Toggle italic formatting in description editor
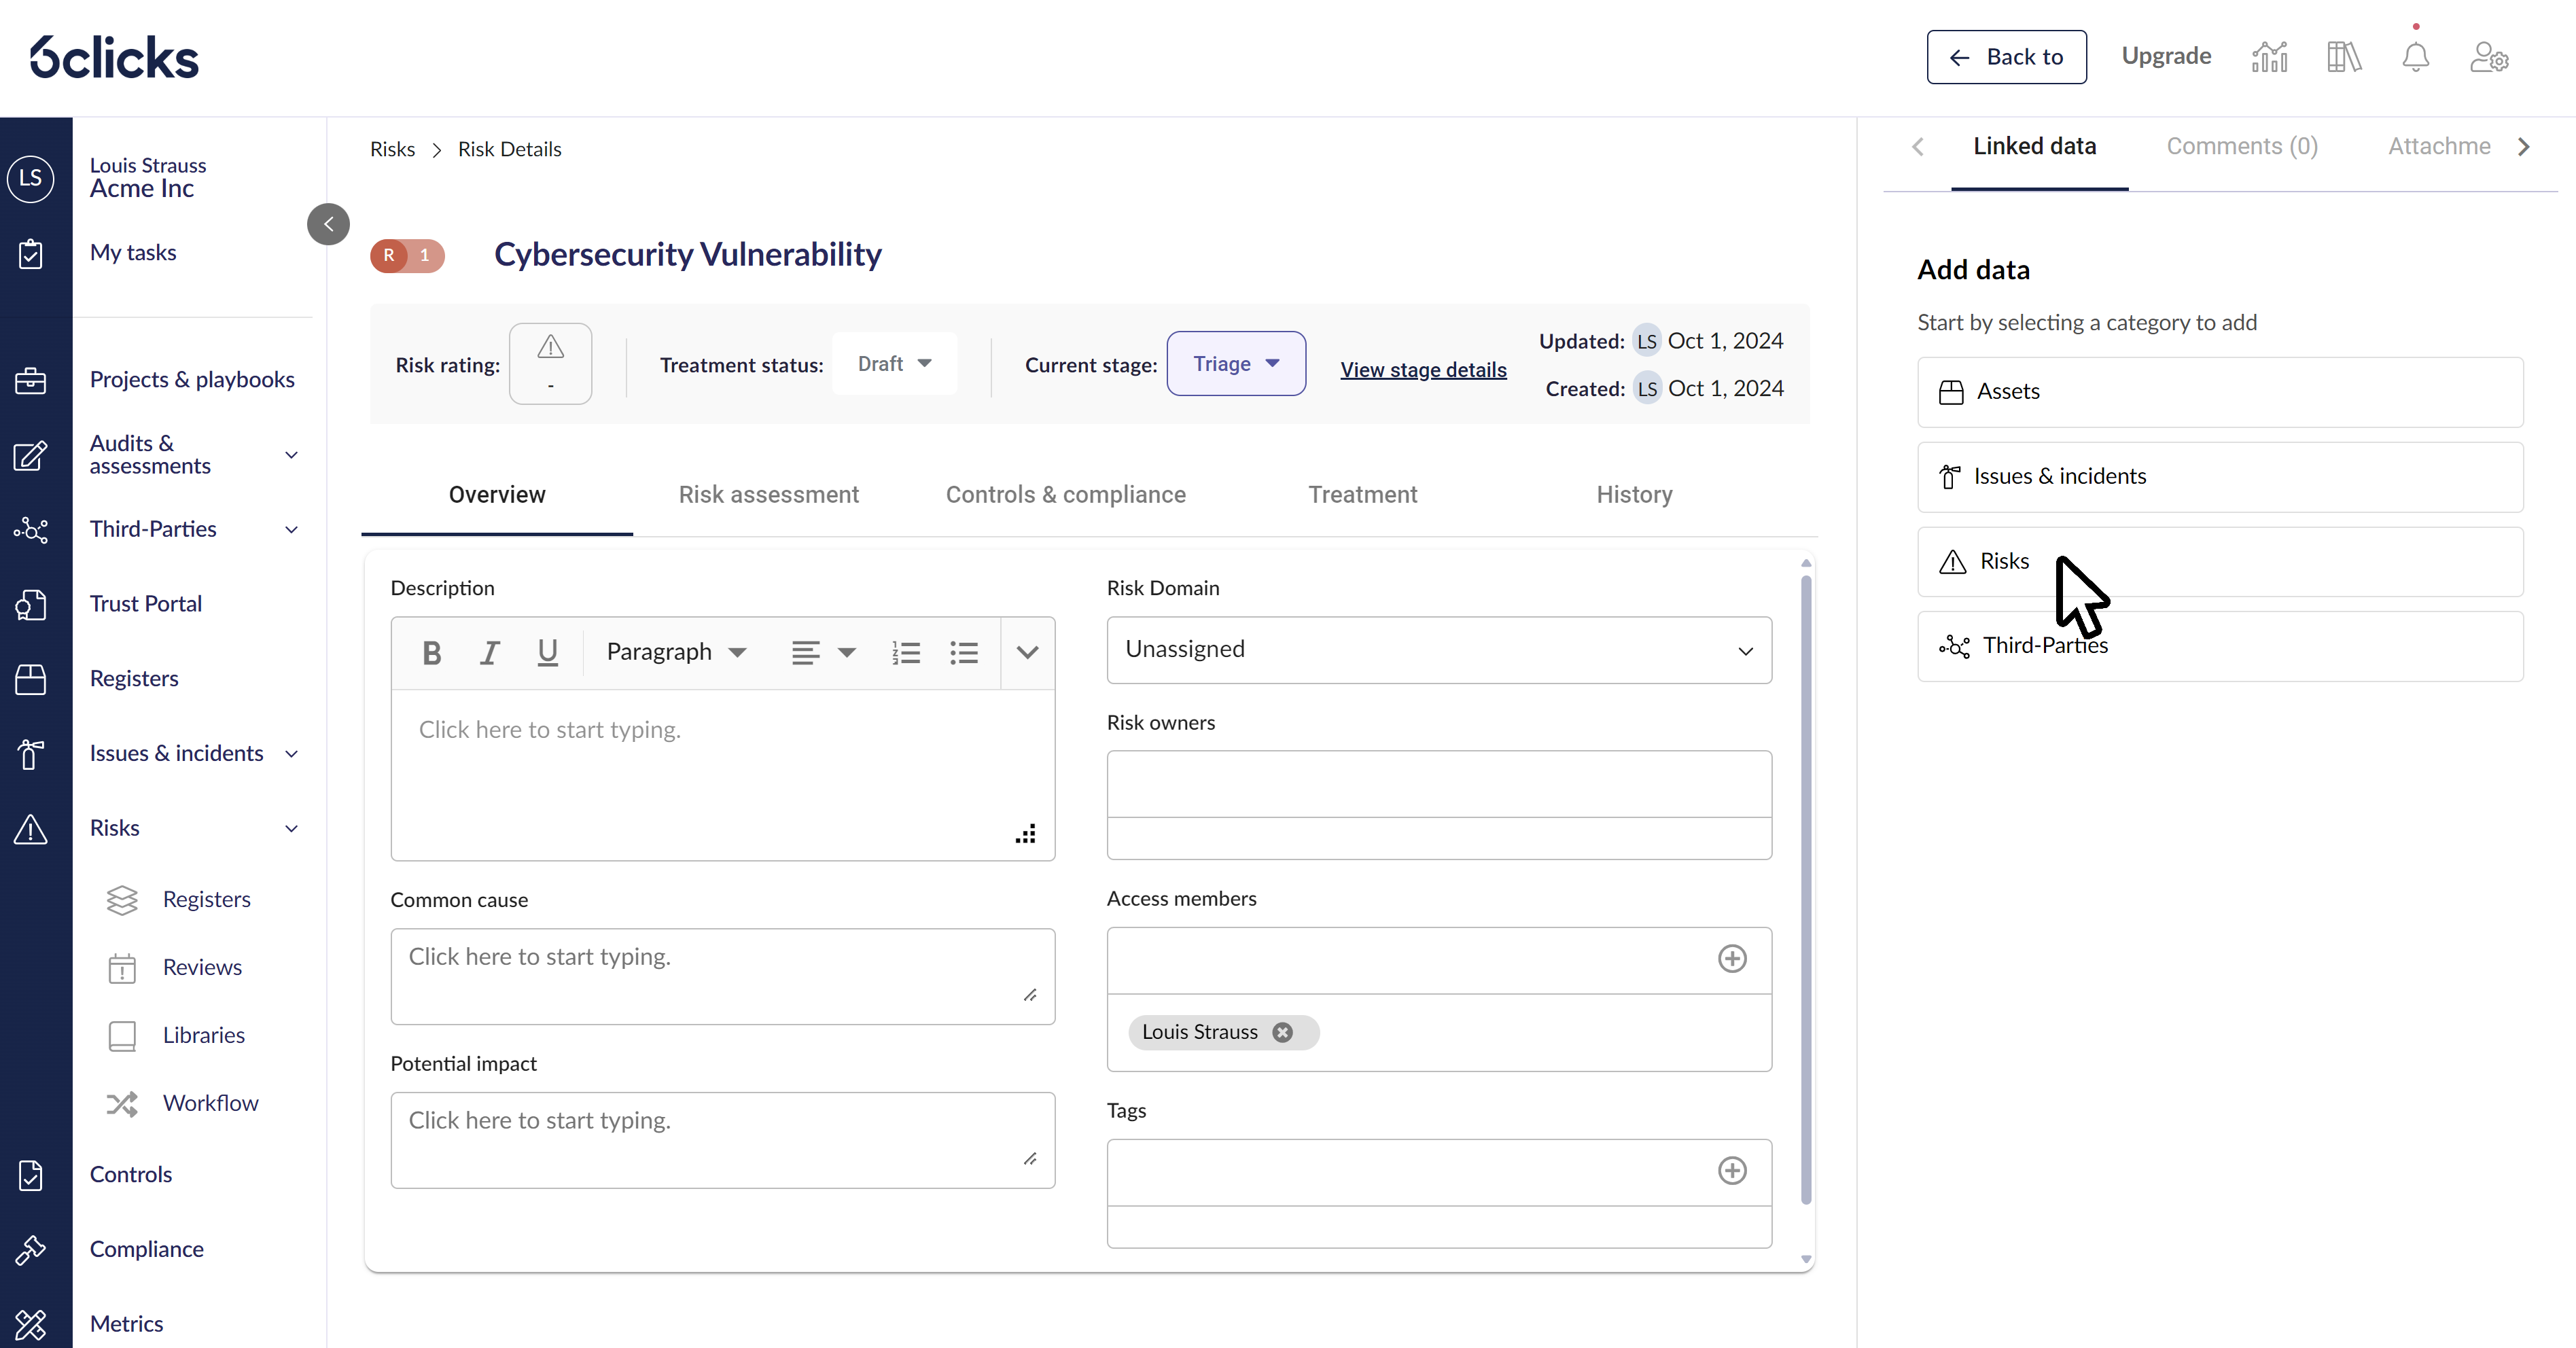This screenshot has width=2576, height=1348. coord(489,653)
